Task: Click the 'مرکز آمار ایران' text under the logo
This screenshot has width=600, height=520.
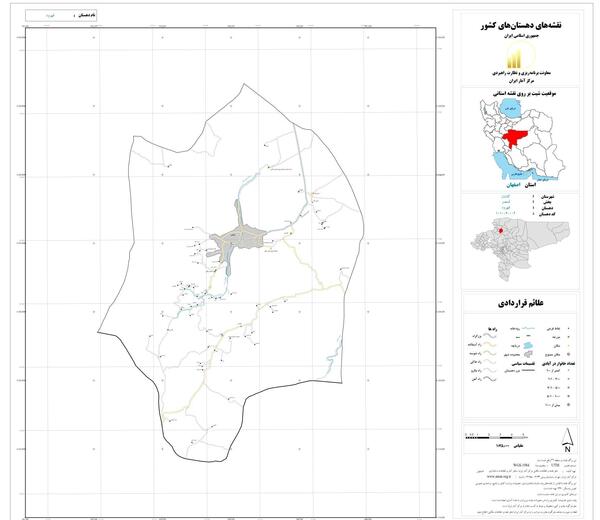Action: click(x=520, y=81)
